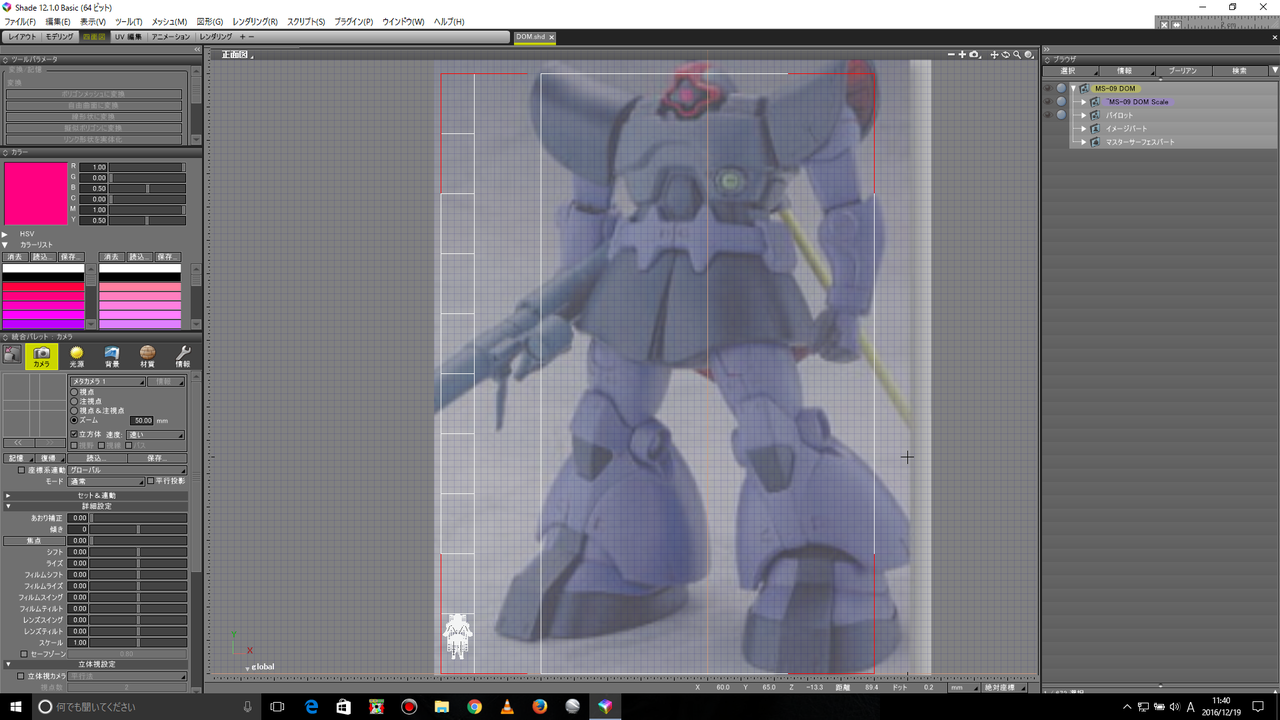The image size is (1280, 720).
Task: Open the カメラ (camera) palette tab
Action: [41, 357]
